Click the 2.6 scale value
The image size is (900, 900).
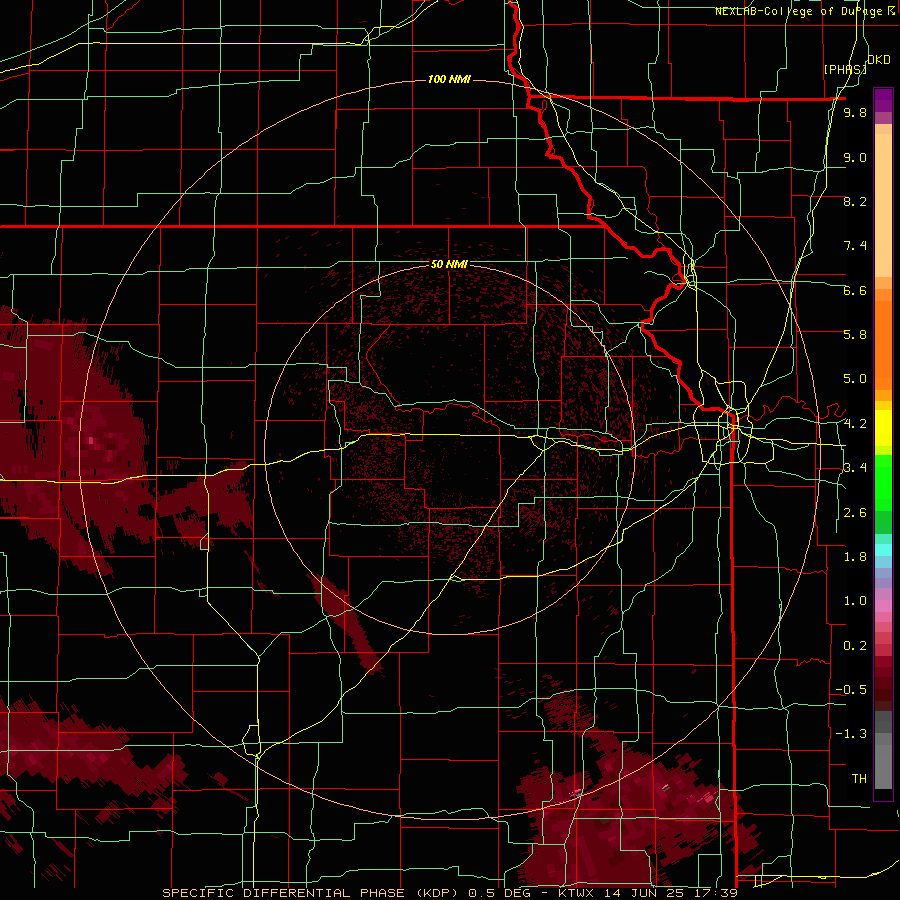(855, 513)
